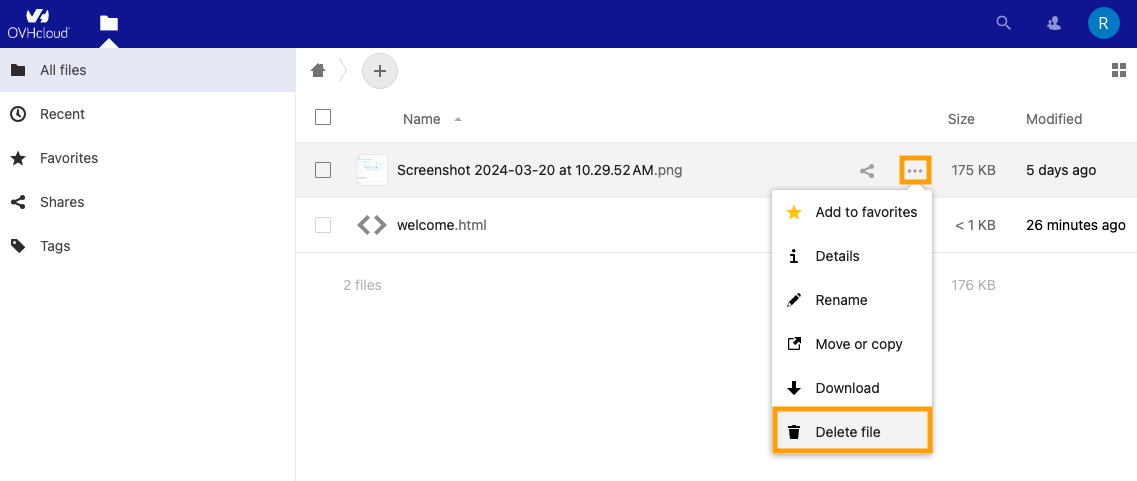Open Tags in sidebar
The height and width of the screenshot is (481, 1137).
tap(147, 246)
